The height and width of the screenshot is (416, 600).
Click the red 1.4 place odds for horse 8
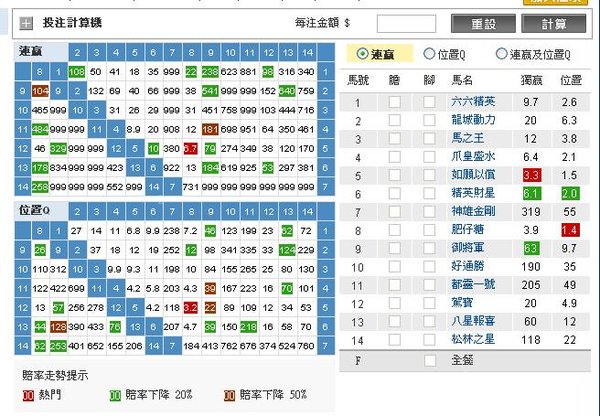(570, 230)
